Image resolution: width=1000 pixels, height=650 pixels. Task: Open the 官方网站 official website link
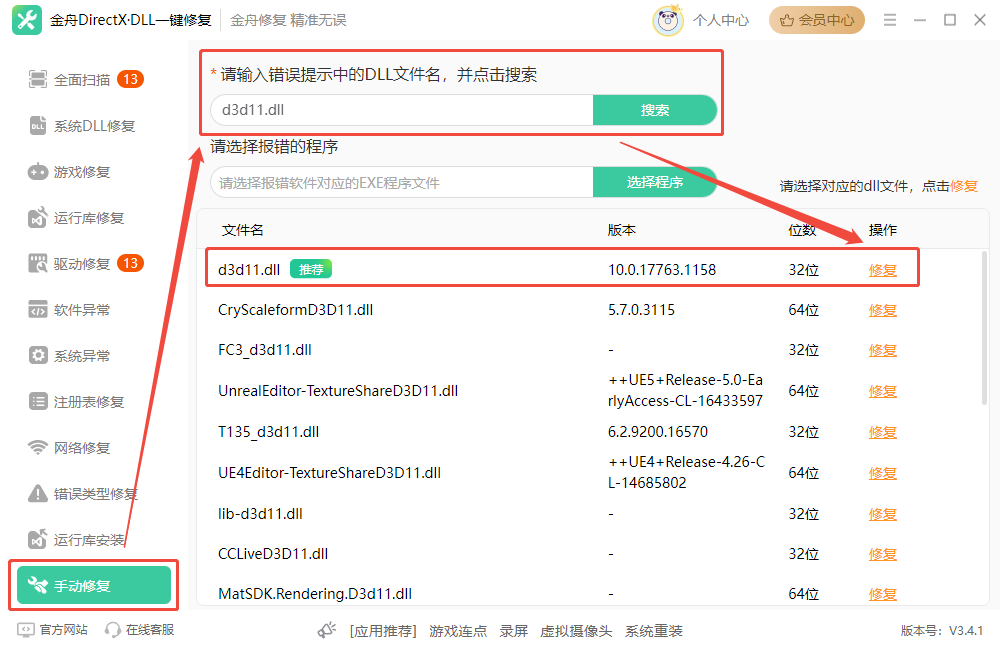click(x=53, y=630)
